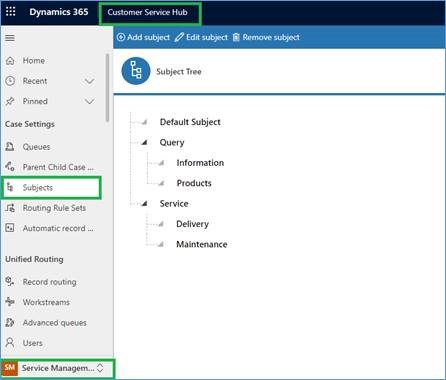The image size is (446, 380).
Task: Click the Home house icon
Action: 10,61
